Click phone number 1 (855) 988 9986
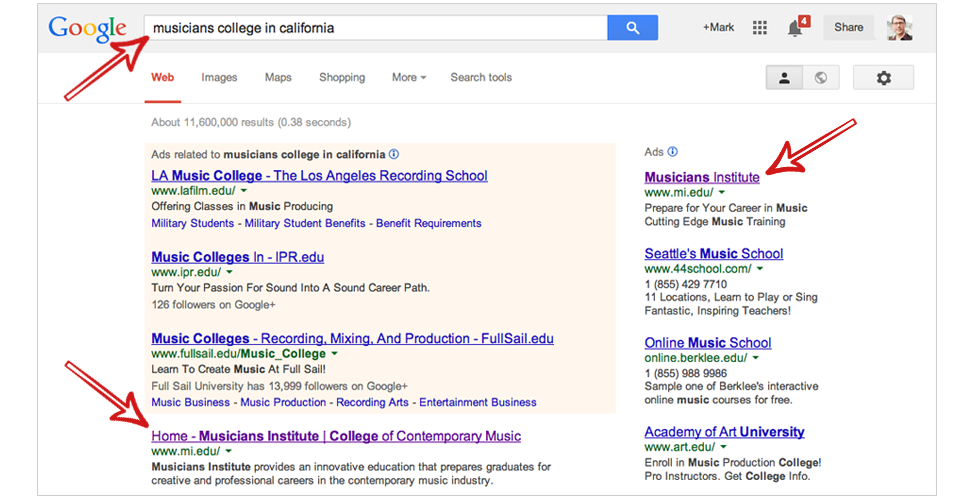This screenshot has height=500, width=953. [x=686, y=374]
